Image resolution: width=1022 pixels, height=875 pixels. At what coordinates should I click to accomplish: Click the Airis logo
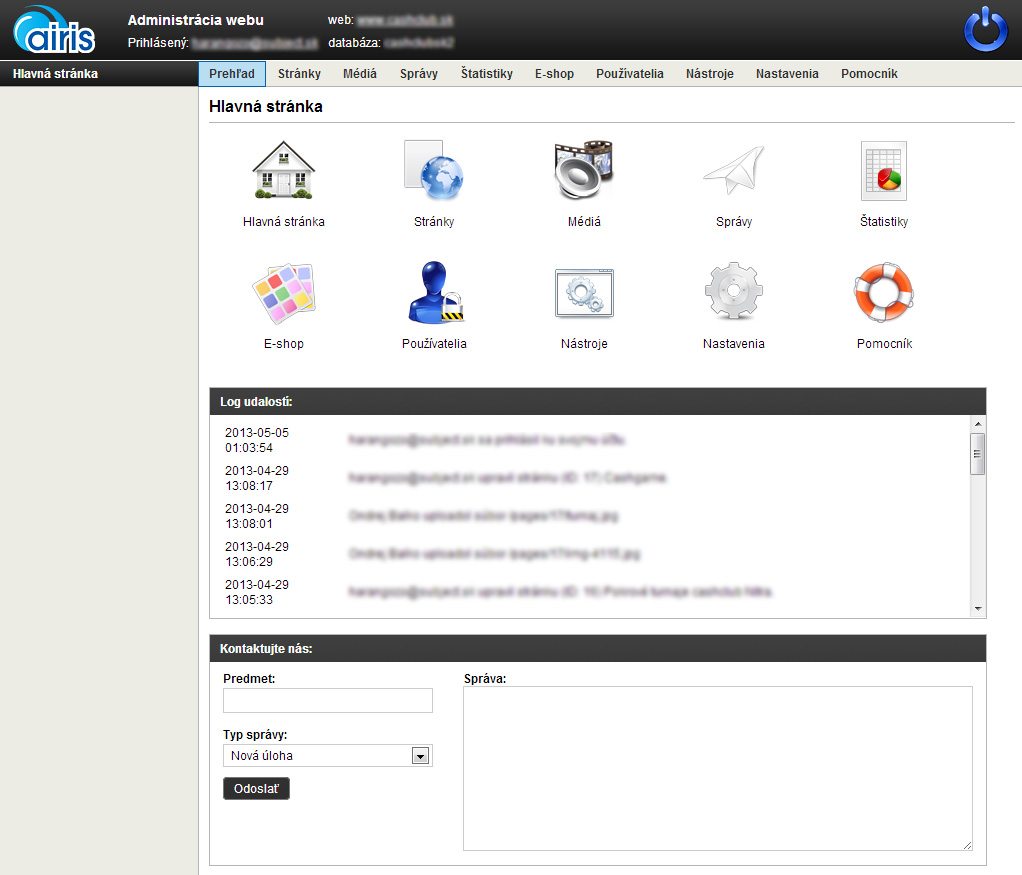(x=55, y=30)
